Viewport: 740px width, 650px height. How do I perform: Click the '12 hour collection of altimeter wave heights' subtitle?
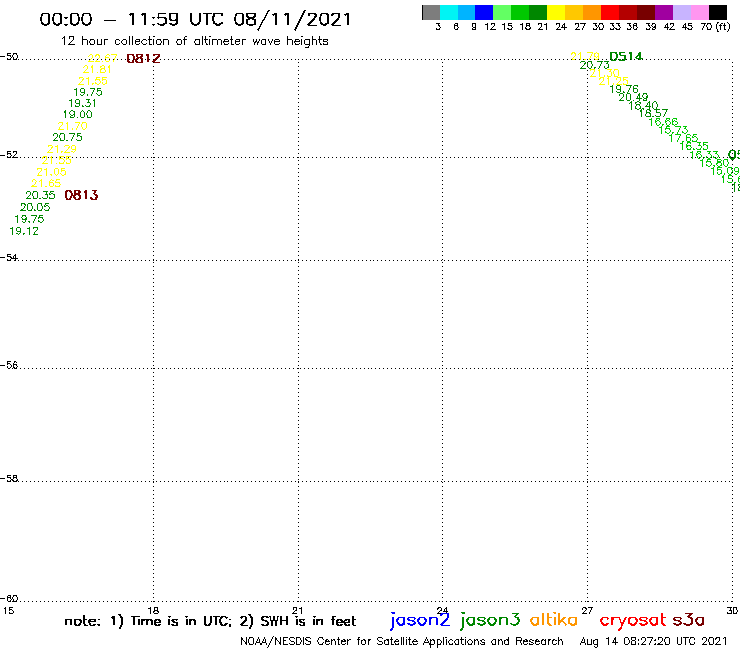click(x=194, y=41)
